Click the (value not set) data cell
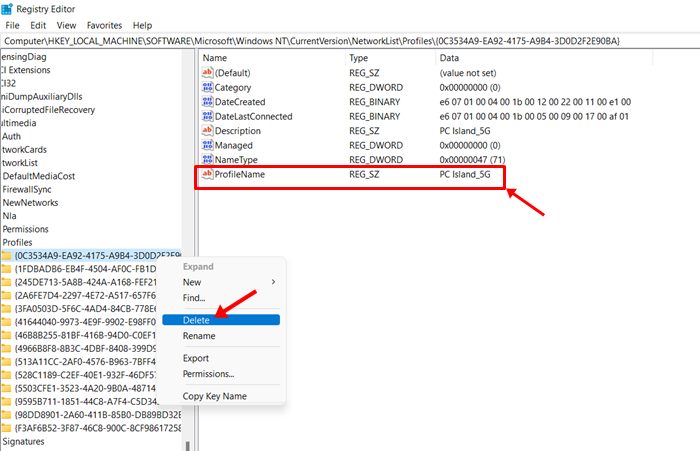 pyautogui.click(x=468, y=73)
